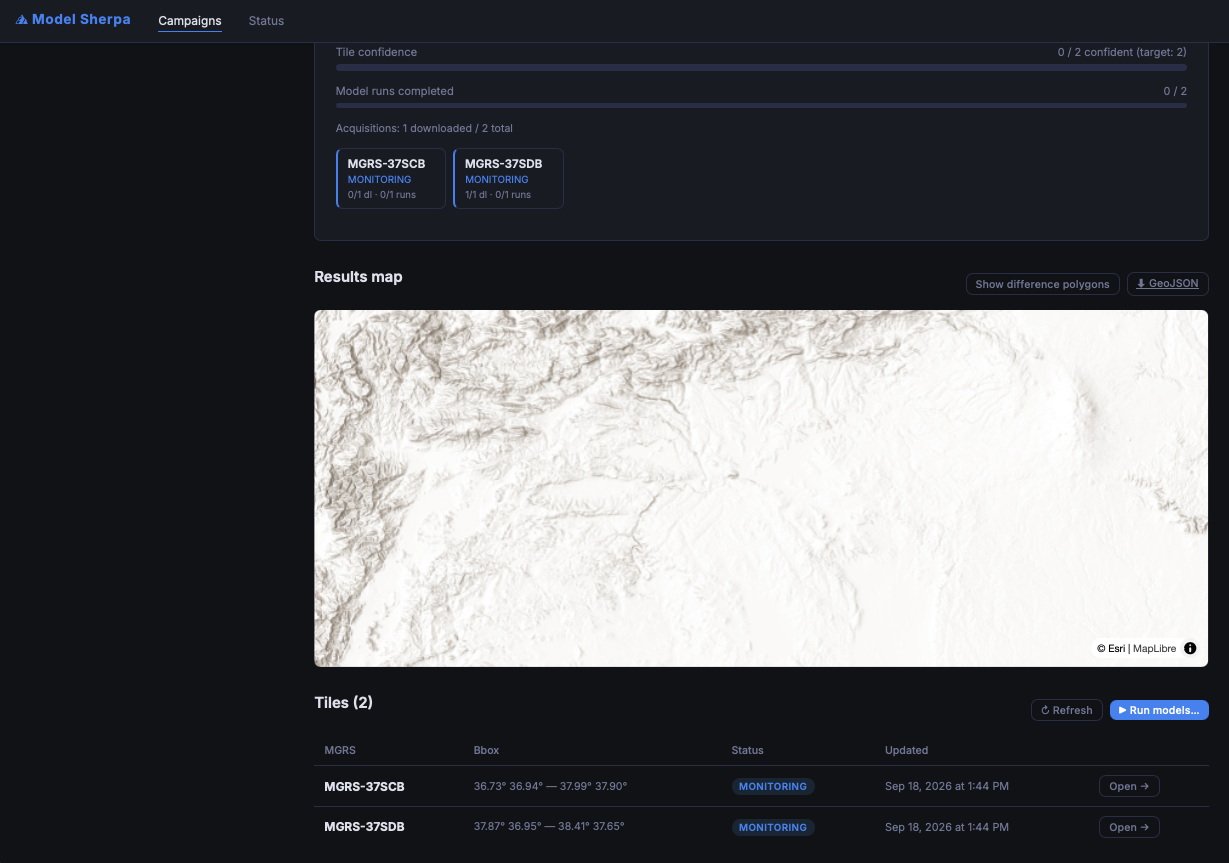
Task: Click the Model runs completed label
Action: (395, 91)
